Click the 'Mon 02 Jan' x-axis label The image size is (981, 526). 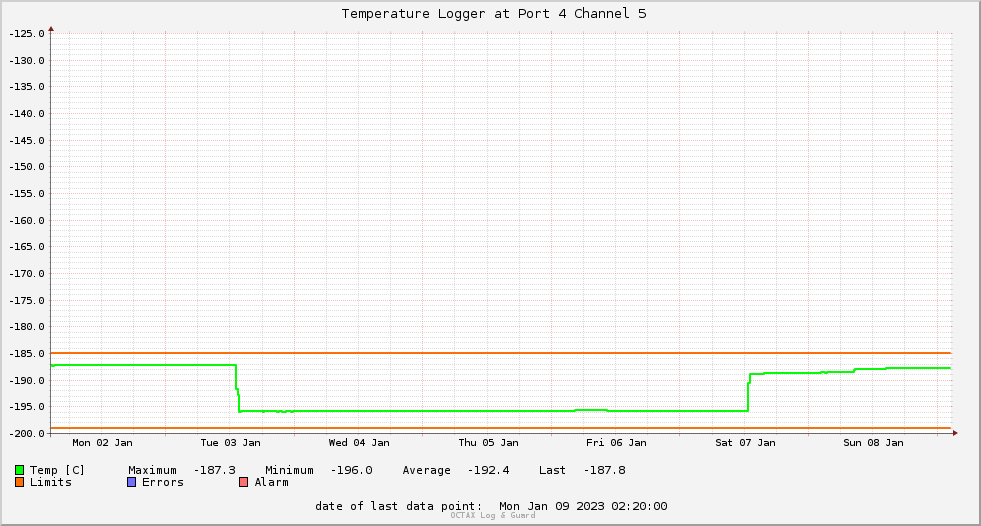point(103,443)
